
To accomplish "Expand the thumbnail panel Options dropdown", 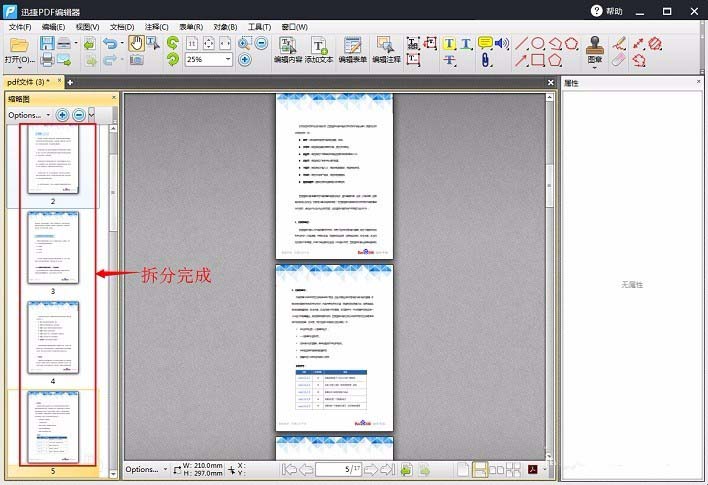I will pyautogui.click(x=30, y=115).
